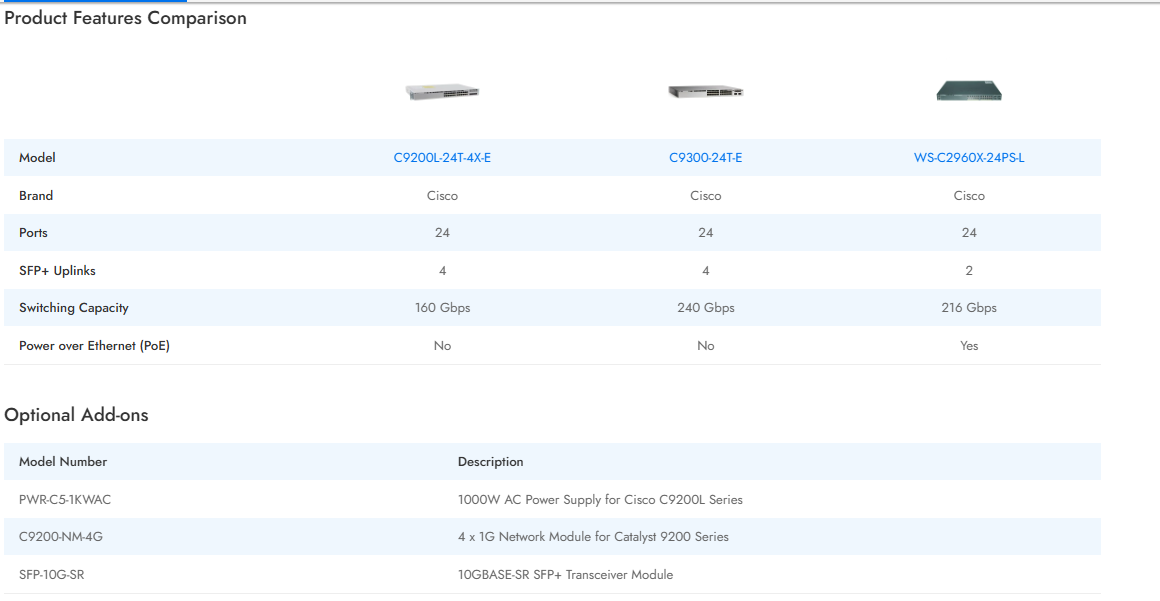Click the Switching Capacity row label
Image resolution: width=1160 pixels, height=601 pixels.
[74, 308]
